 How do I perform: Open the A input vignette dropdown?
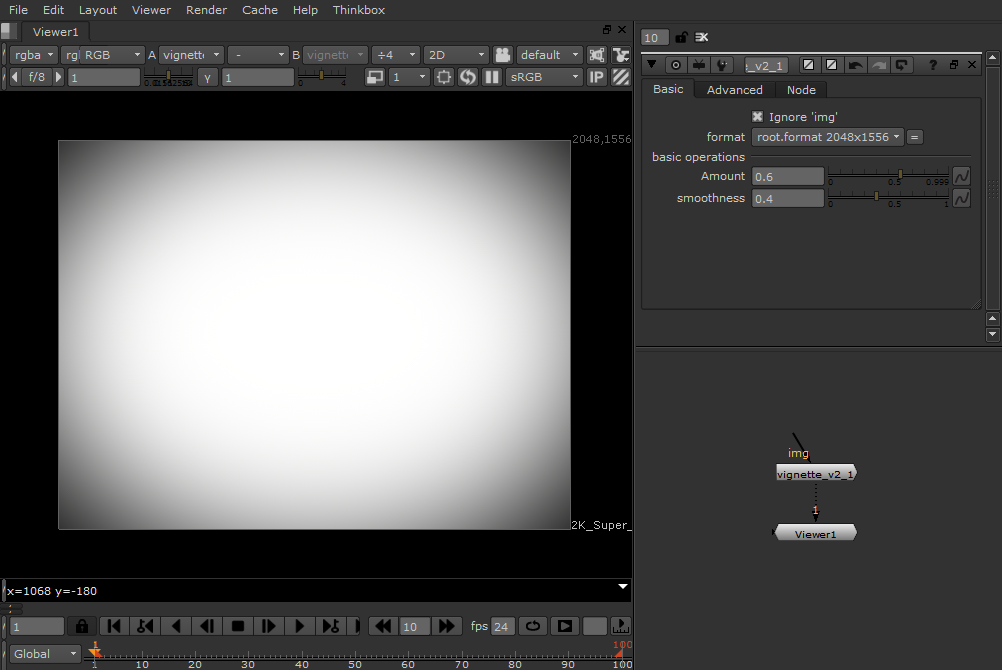tap(190, 55)
